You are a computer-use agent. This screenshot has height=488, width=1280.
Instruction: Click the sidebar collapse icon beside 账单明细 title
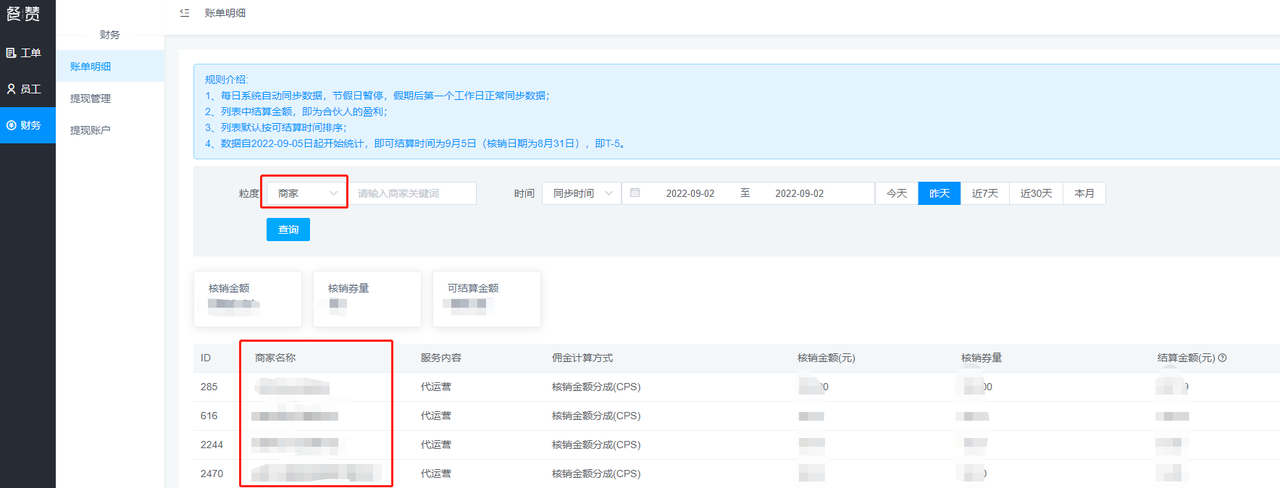184,13
